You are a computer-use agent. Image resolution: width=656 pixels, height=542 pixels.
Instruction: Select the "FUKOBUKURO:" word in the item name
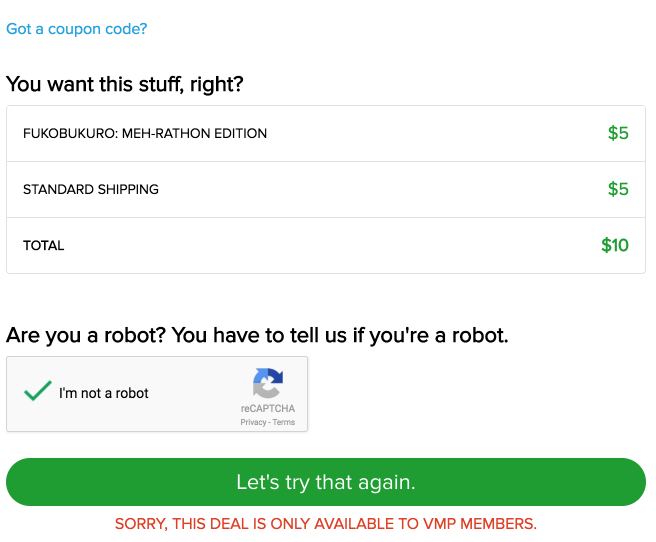click(x=70, y=133)
